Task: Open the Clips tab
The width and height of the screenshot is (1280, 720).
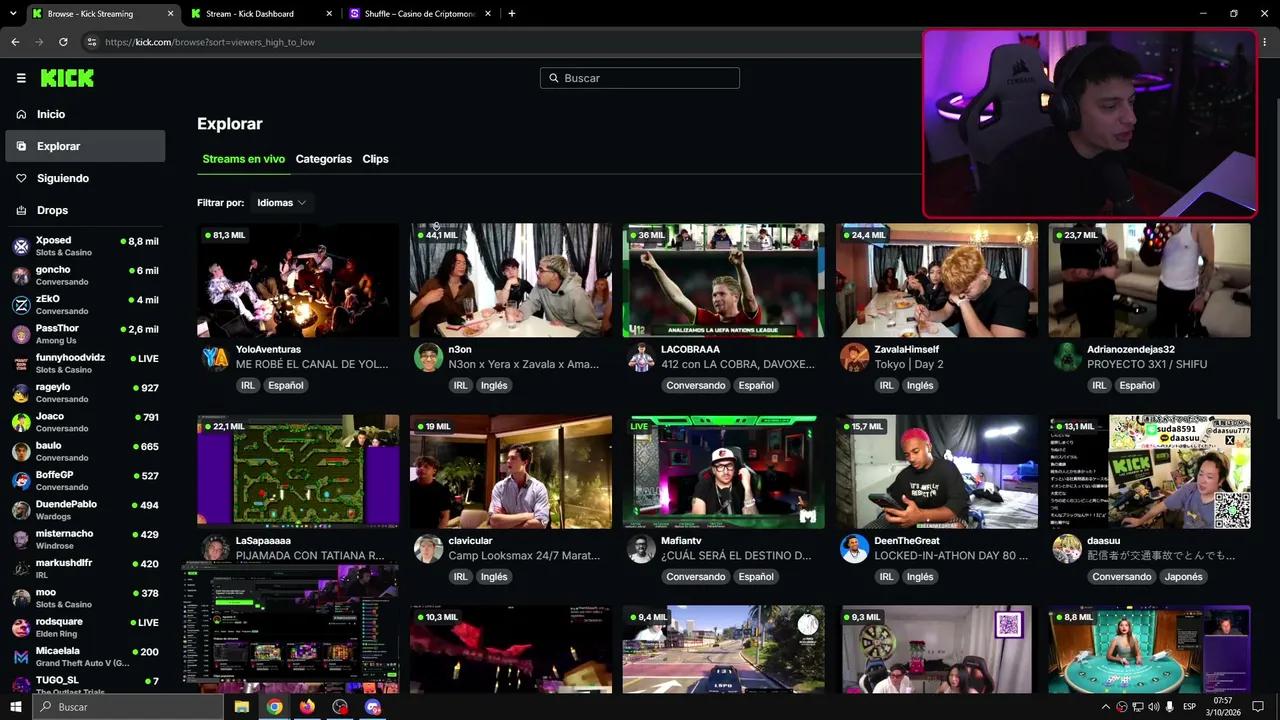Action: (x=375, y=159)
